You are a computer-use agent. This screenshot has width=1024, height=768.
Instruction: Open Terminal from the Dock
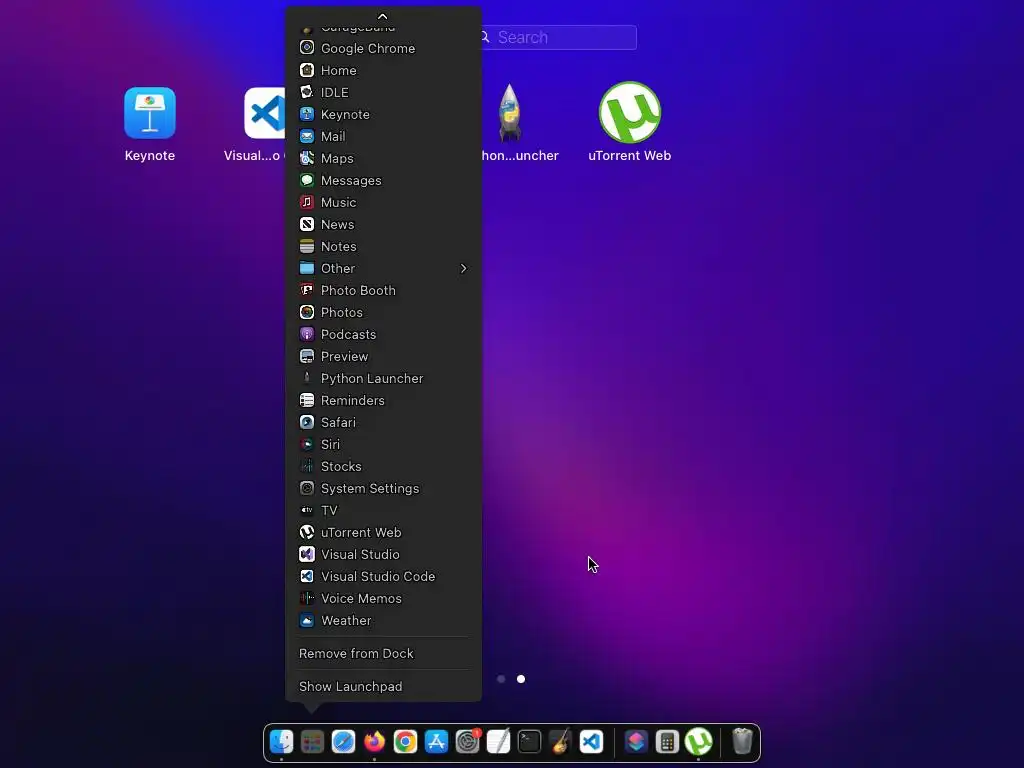click(529, 742)
